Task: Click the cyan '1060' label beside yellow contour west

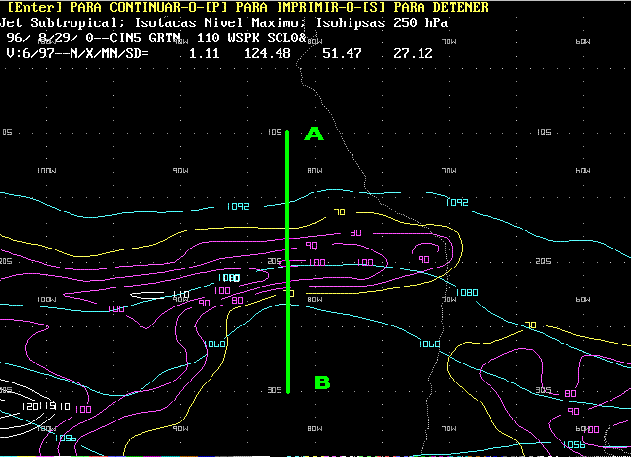Action: point(215,344)
